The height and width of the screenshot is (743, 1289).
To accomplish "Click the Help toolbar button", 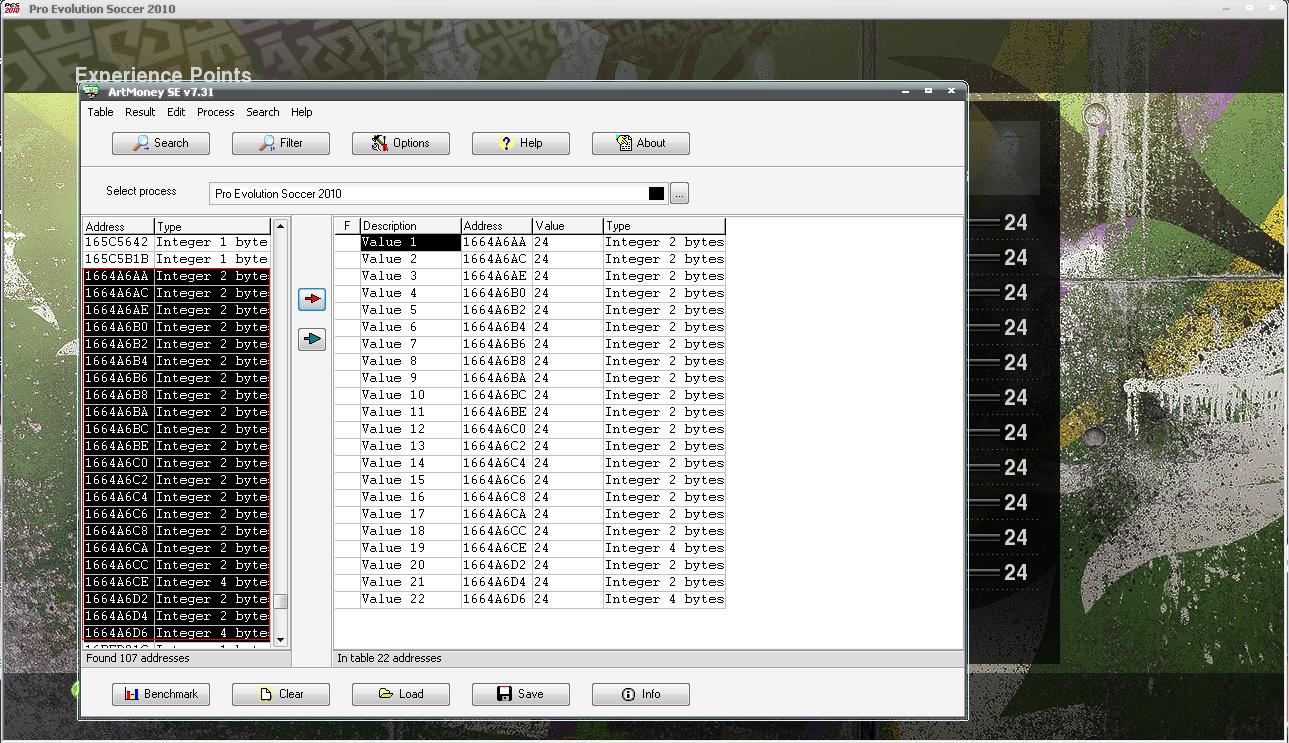I will [x=521, y=143].
